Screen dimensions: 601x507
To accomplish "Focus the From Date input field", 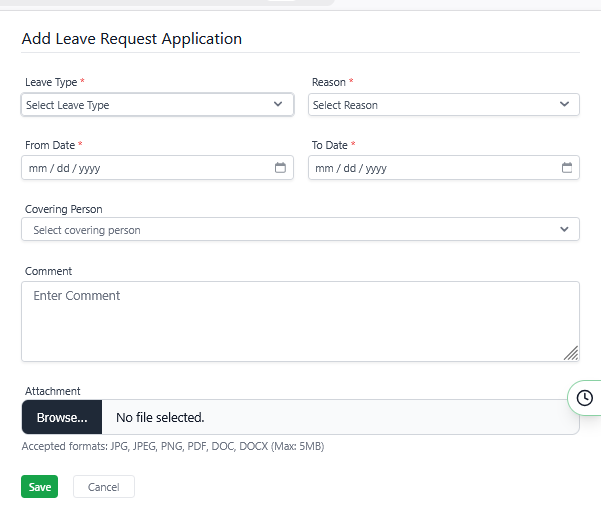I will pyautogui.click(x=158, y=167).
